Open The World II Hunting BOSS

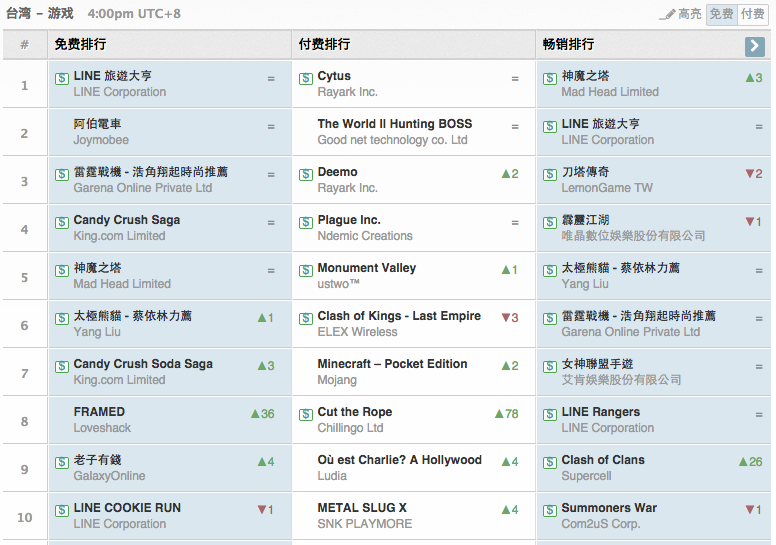pos(395,124)
